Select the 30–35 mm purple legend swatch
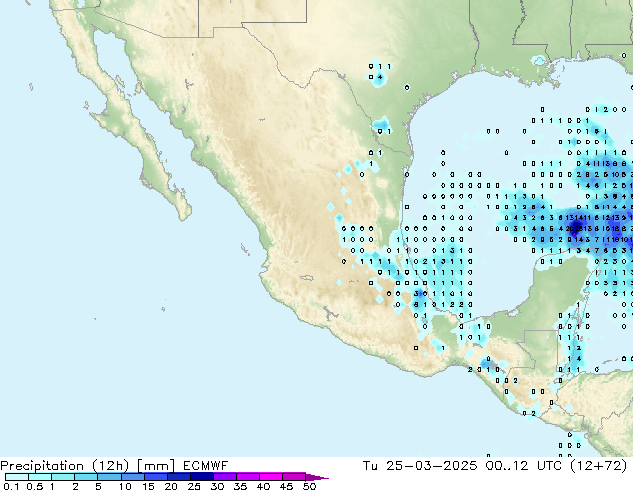Image resolution: width=634 pixels, height=490 pixels. [x=224, y=477]
